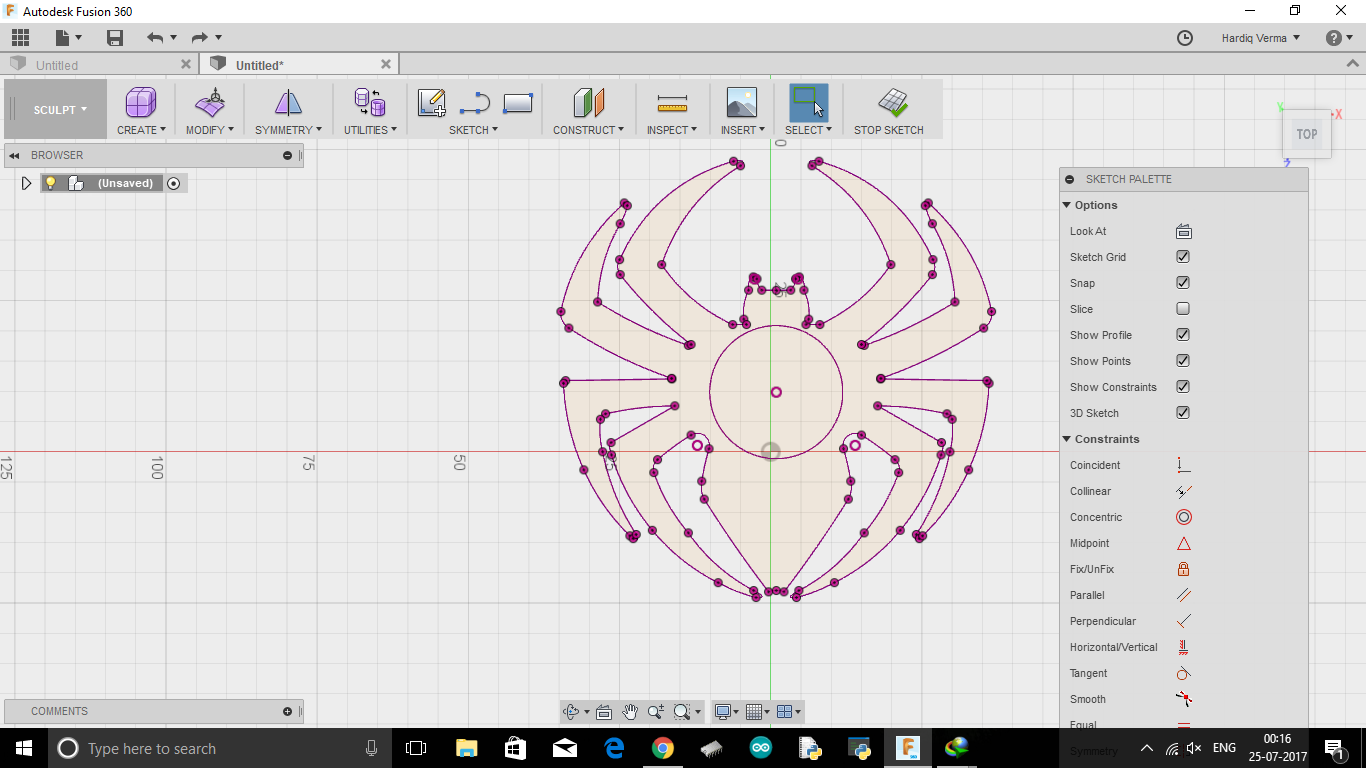Apply the Midpoint constraint
Image resolution: width=1366 pixels, height=768 pixels.
(1184, 543)
